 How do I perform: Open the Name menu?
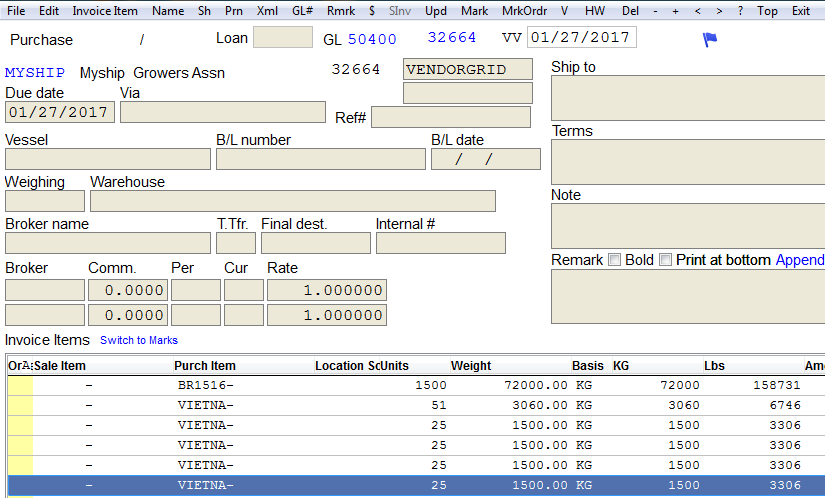(168, 11)
